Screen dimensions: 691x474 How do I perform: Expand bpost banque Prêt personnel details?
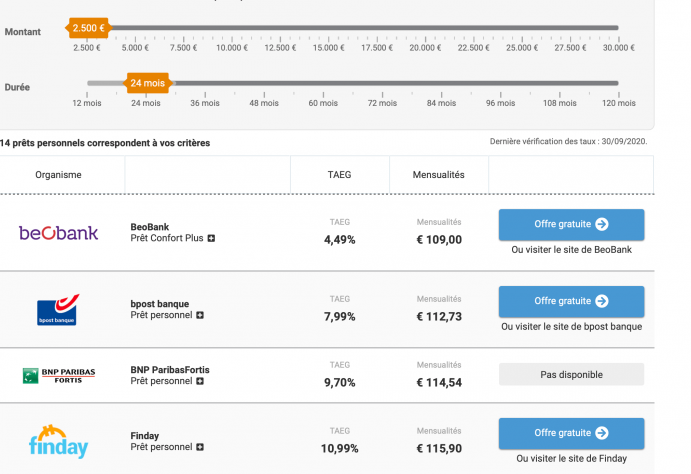(200, 315)
